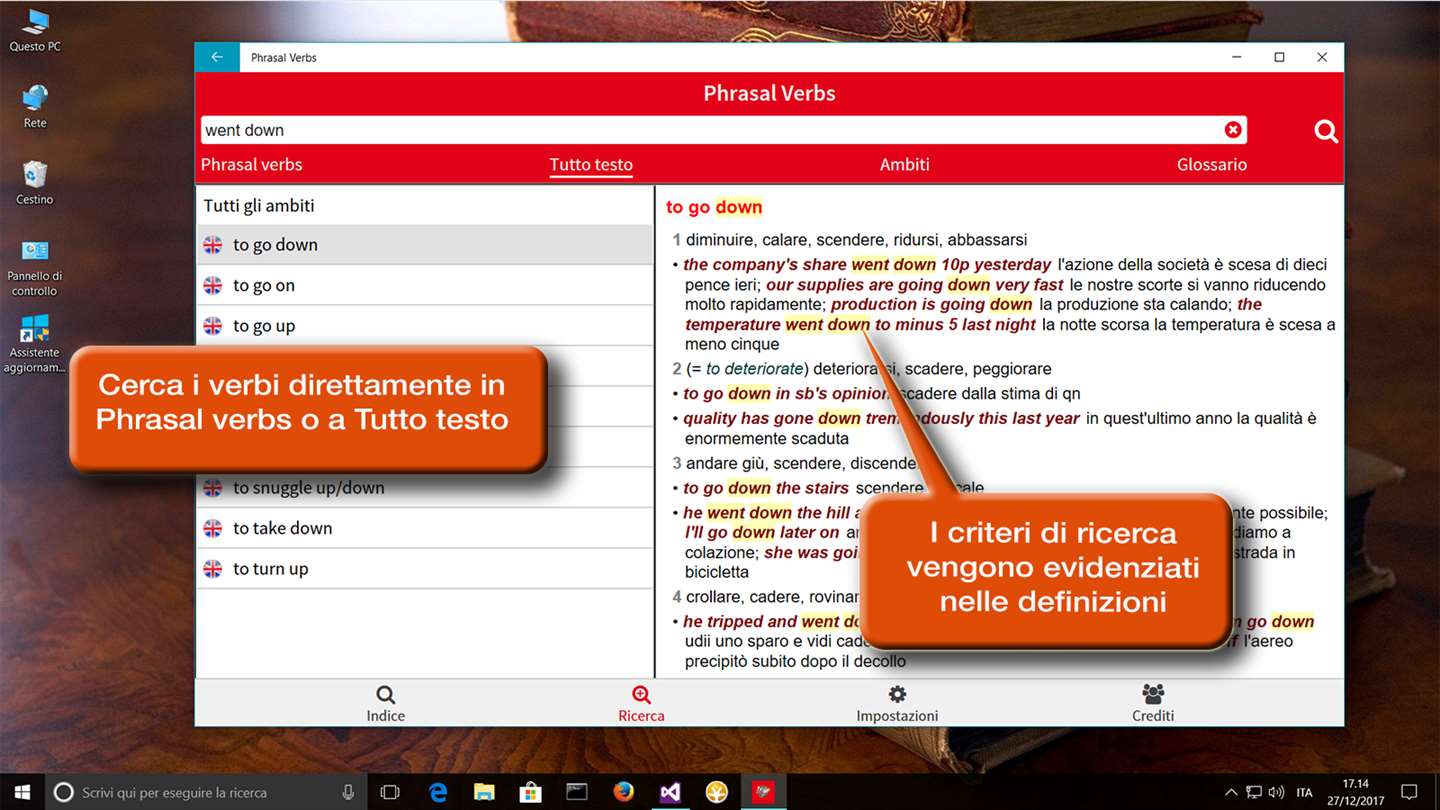The width and height of the screenshot is (1440, 810).
Task: Open Cestino desktop icon
Action: click(34, 182)
